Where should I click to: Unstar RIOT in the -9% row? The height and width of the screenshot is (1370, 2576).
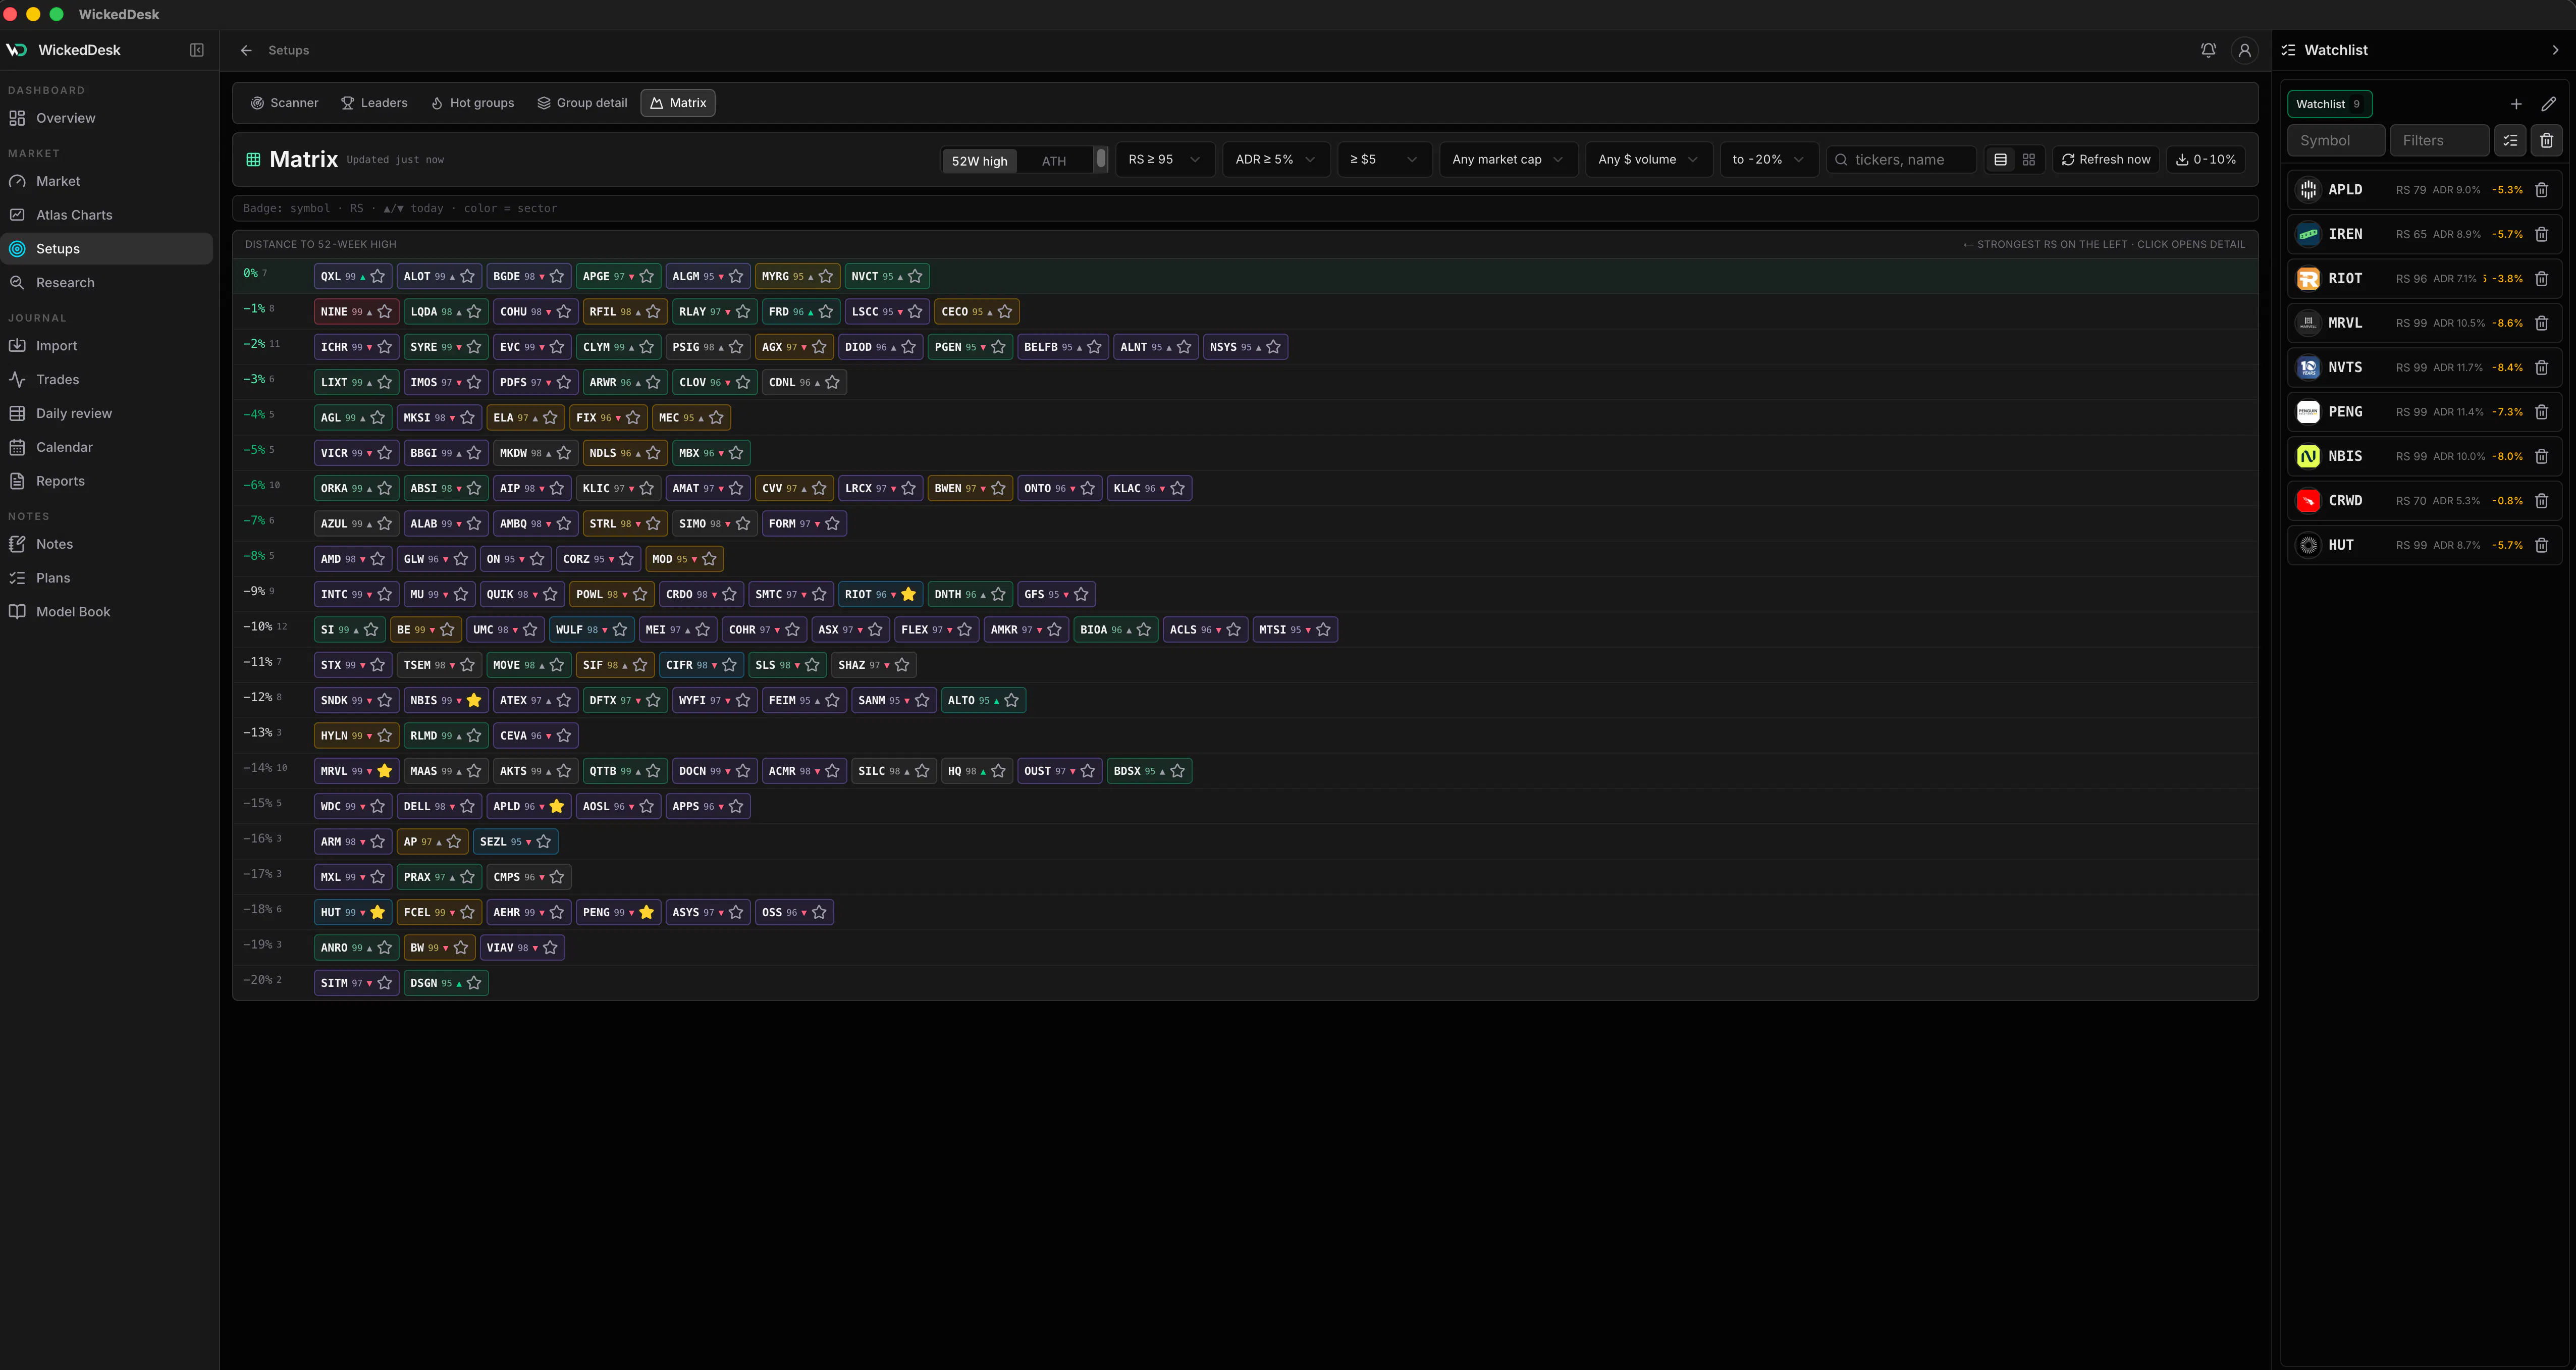908,595
